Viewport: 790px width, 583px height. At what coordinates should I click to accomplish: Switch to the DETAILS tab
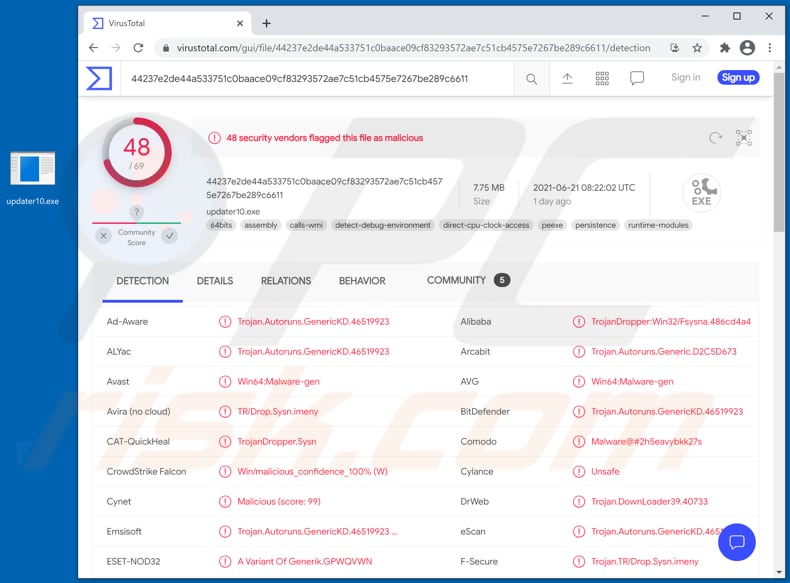[x=215, y=281]
